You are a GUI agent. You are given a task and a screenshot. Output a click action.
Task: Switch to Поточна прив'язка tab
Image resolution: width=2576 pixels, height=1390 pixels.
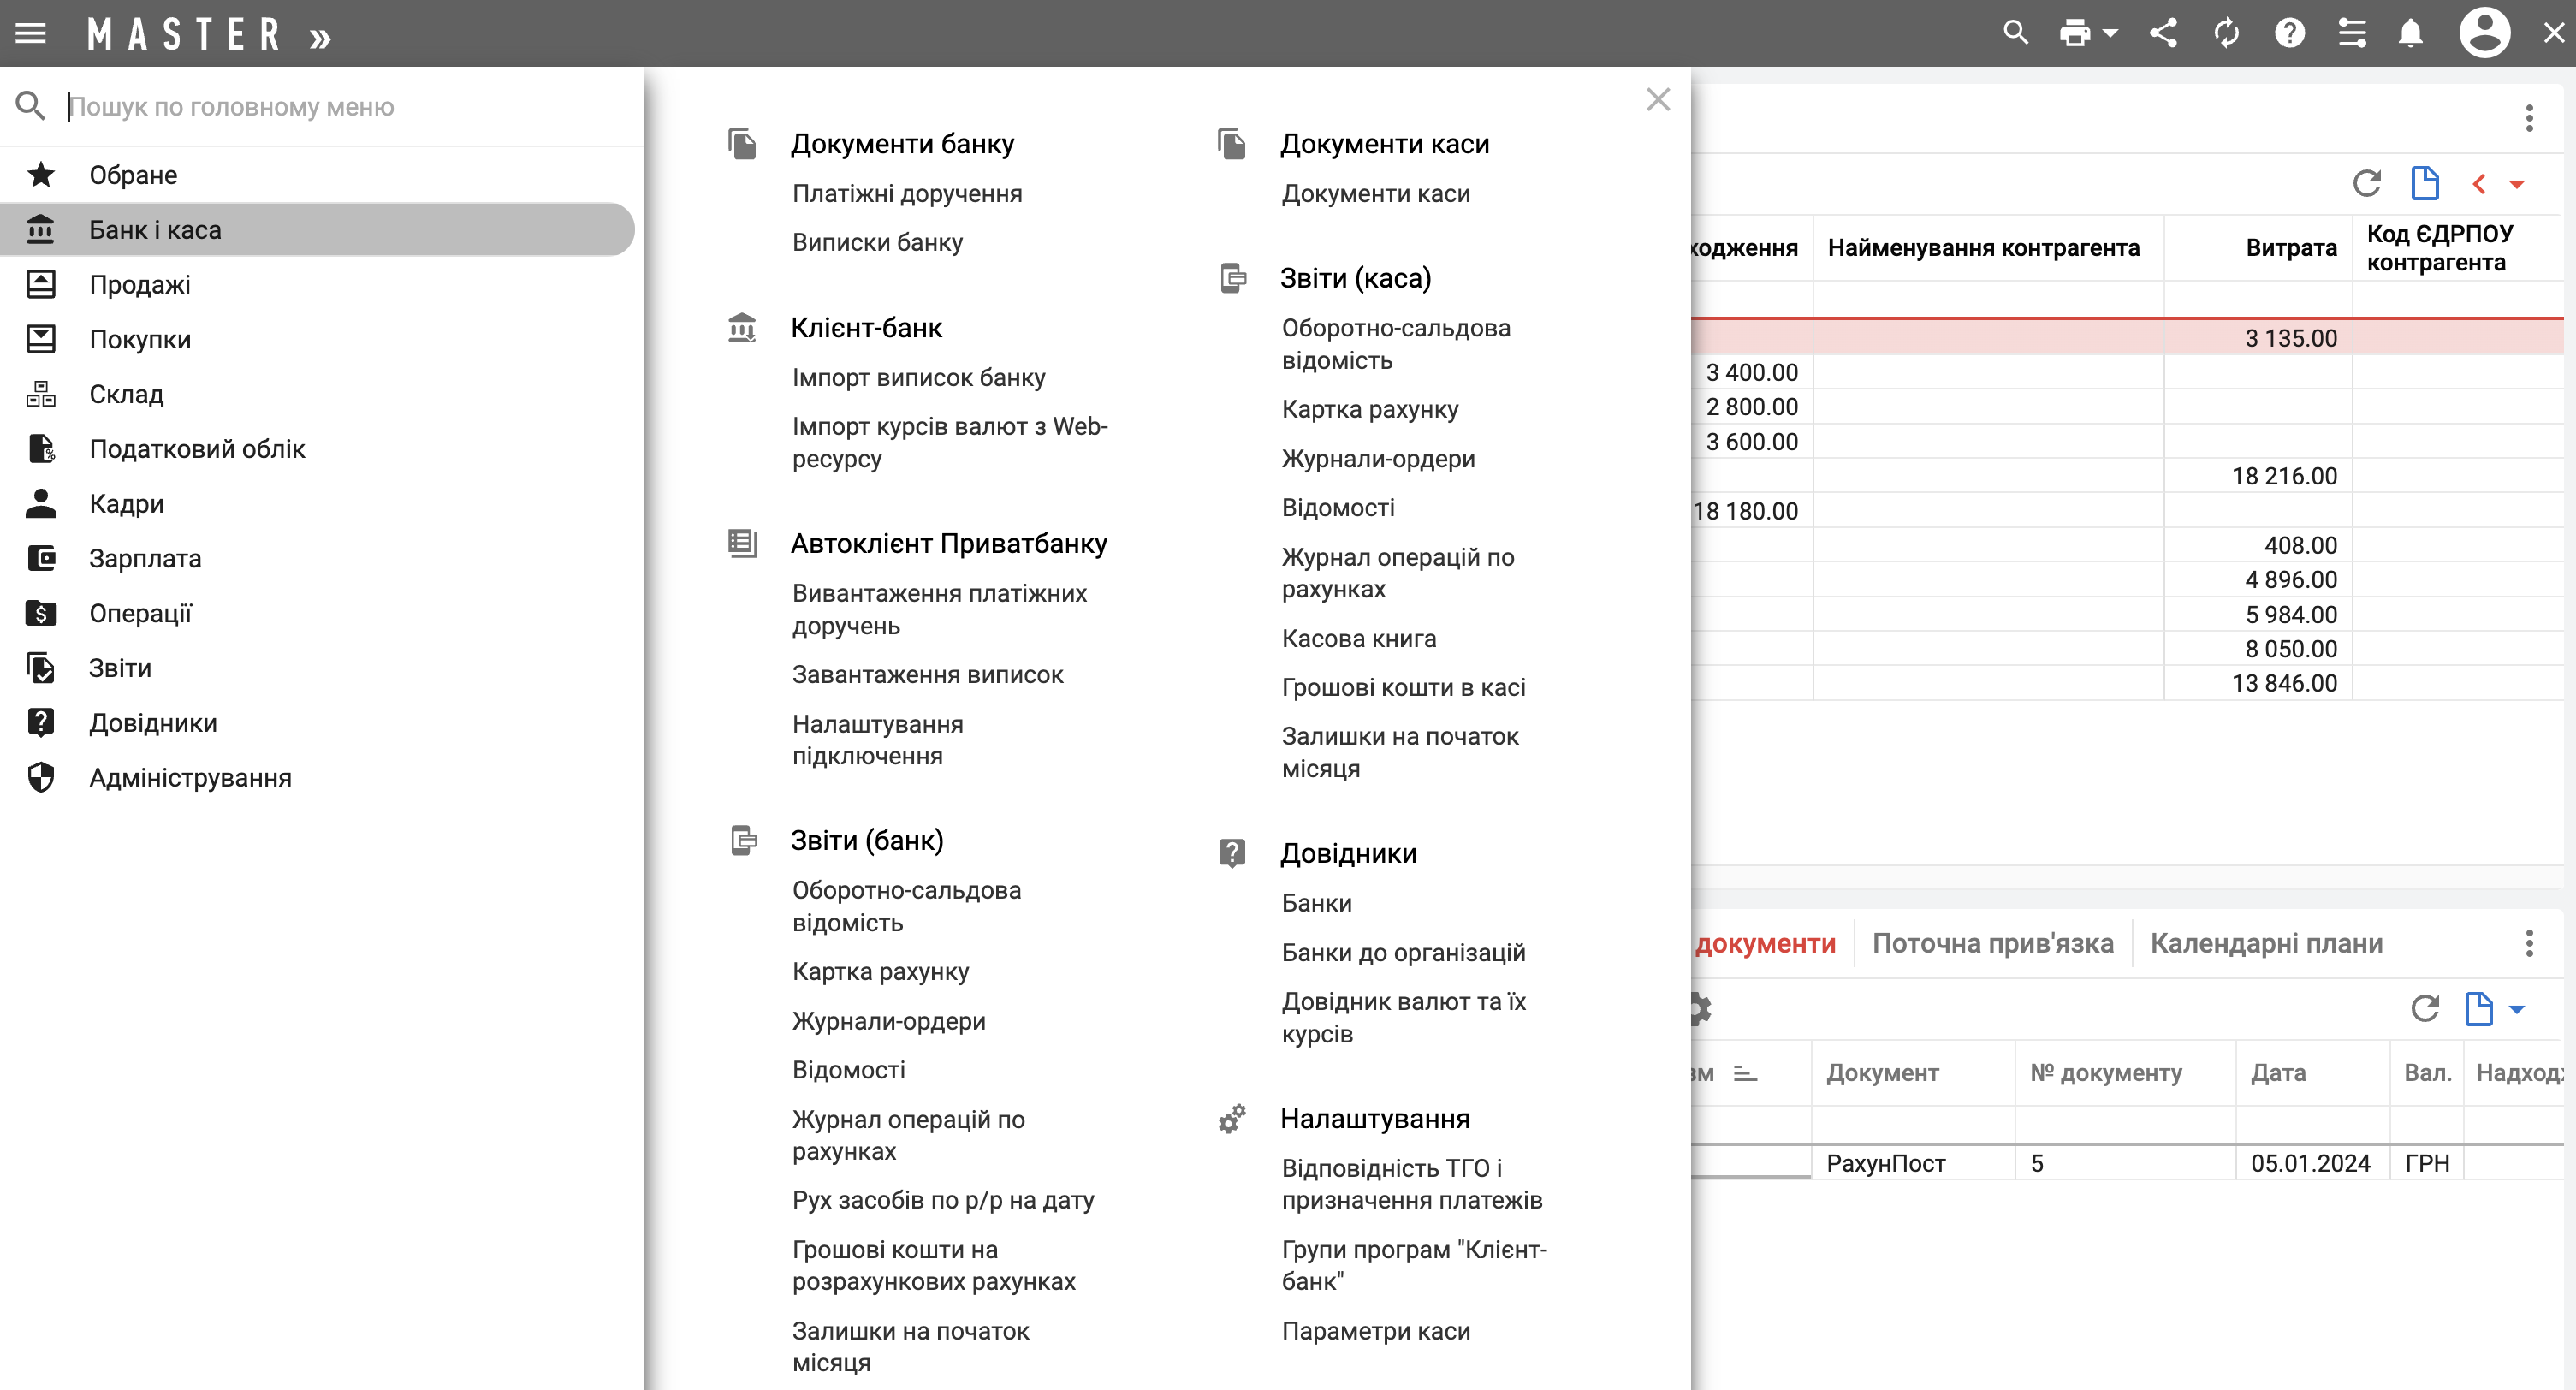point(1992,943)
